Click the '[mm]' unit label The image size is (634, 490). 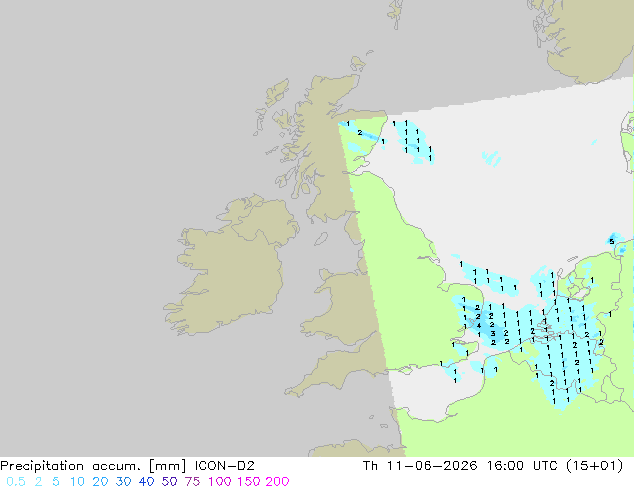pyautogui.click(x=168, y=466)
